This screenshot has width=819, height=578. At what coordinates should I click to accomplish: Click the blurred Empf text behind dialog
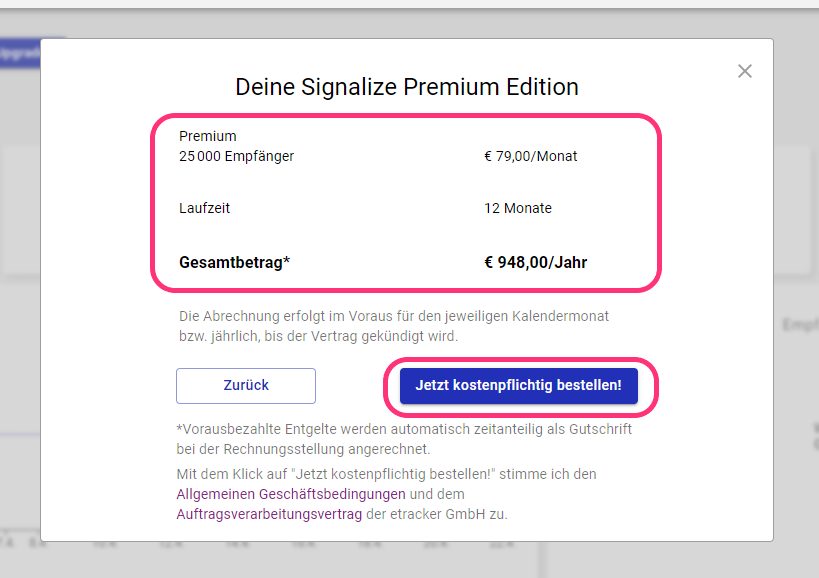tap(801, 325)
